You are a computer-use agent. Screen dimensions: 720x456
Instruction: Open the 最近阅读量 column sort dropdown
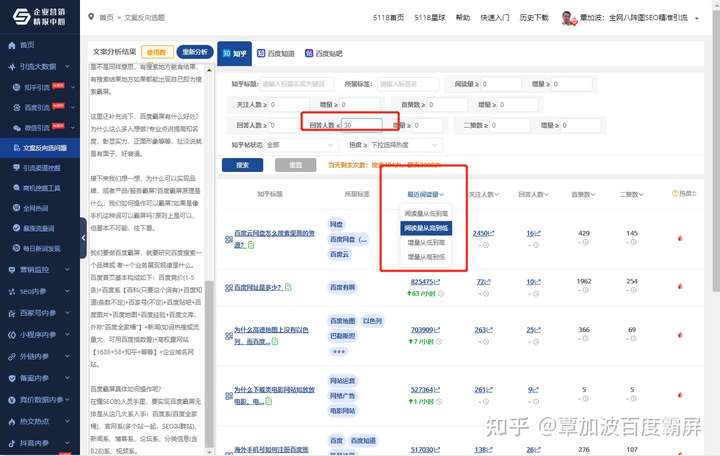click(425, 194)
